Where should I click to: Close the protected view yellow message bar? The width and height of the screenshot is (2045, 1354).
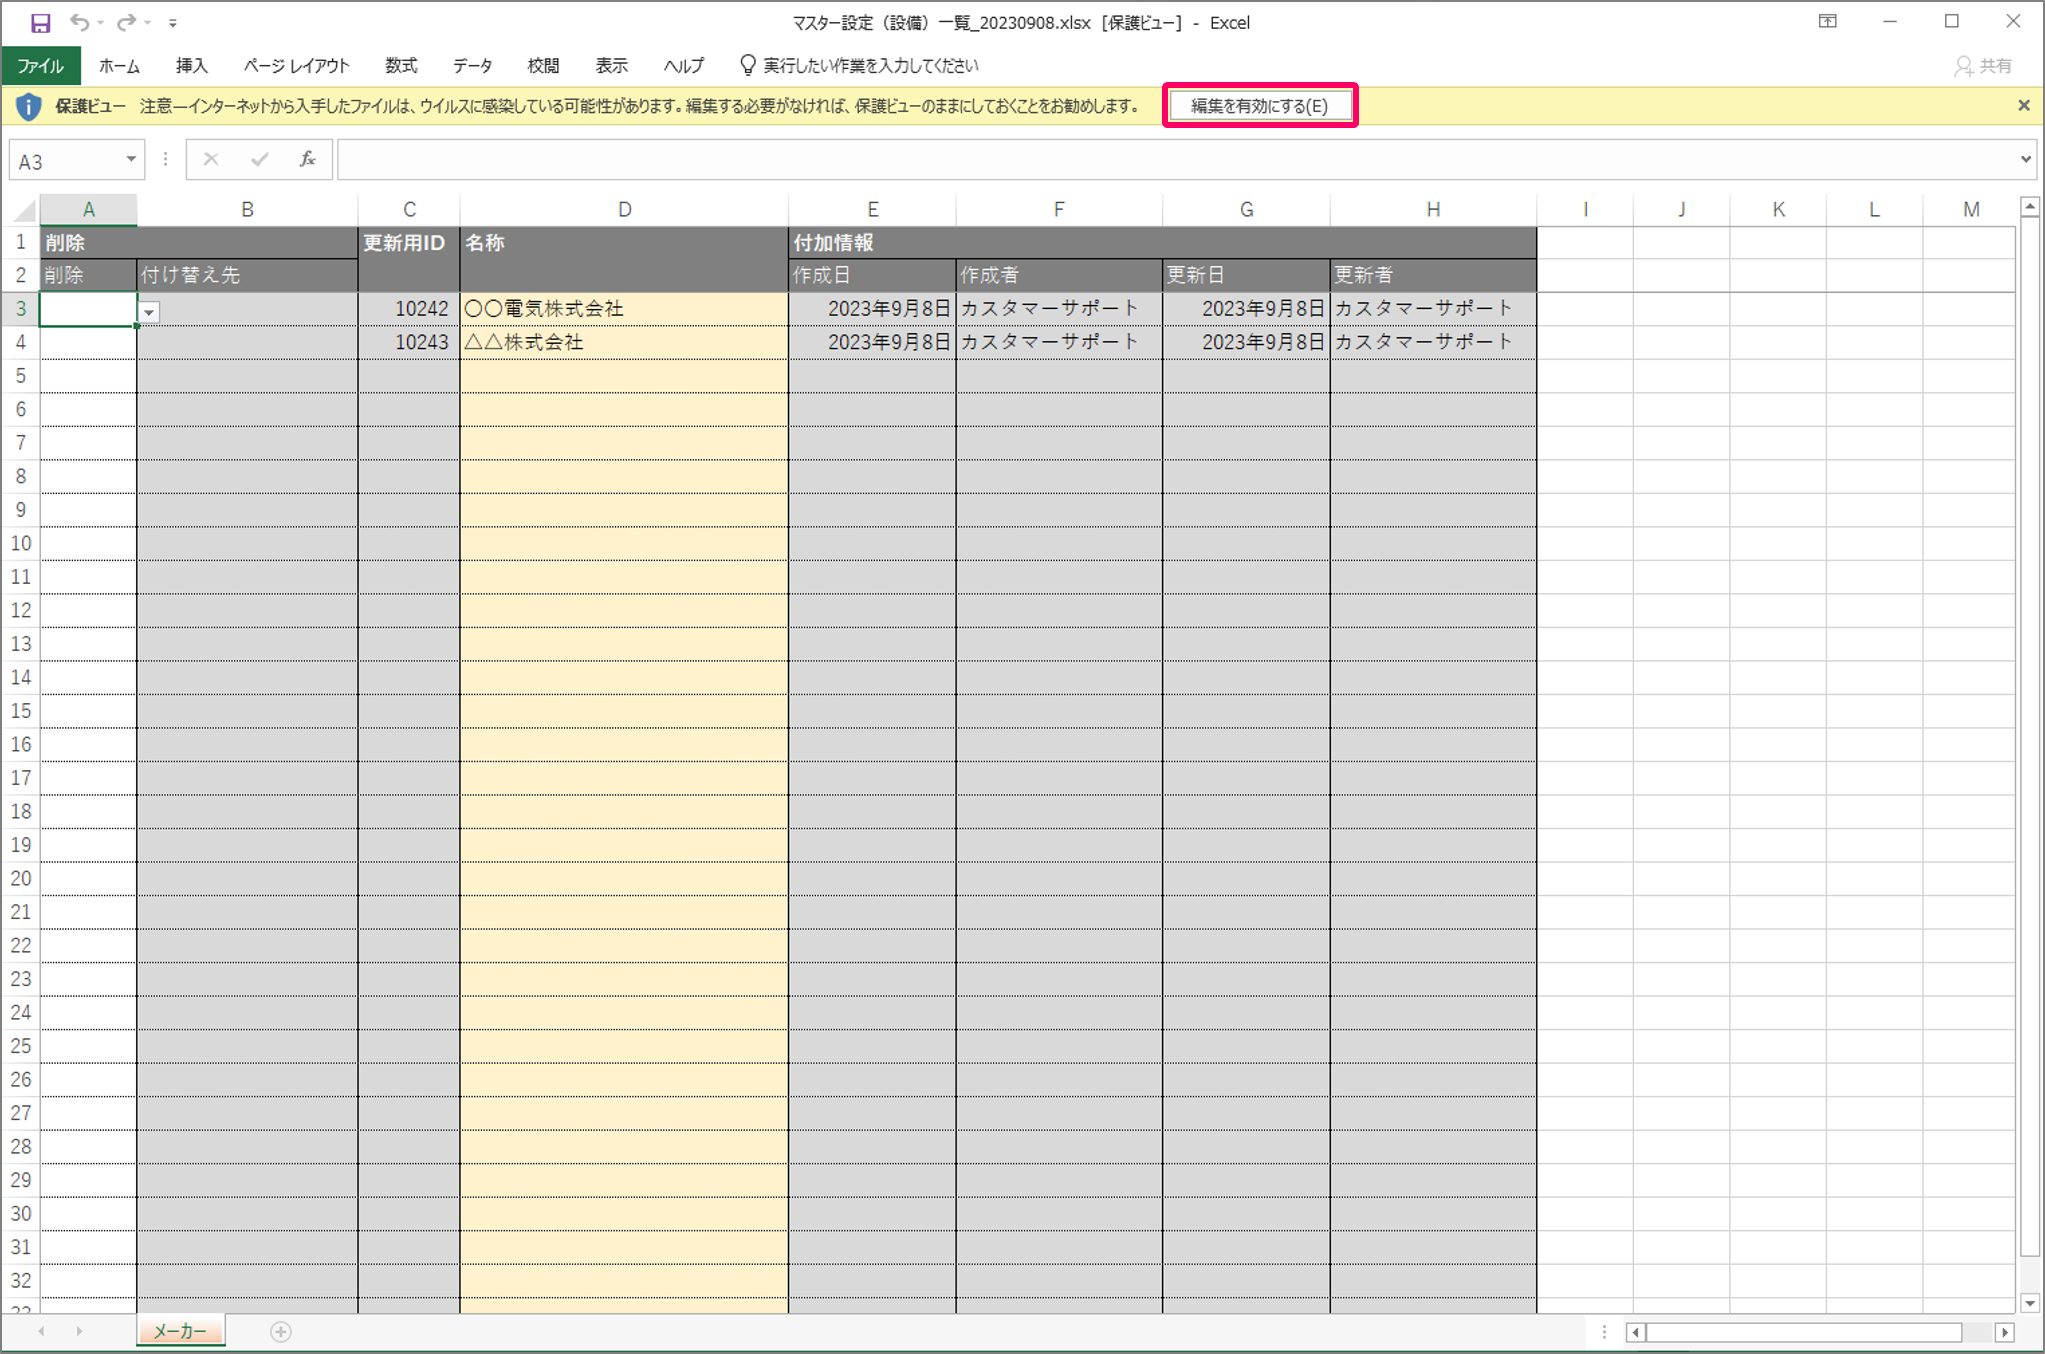click(2023, 105)
